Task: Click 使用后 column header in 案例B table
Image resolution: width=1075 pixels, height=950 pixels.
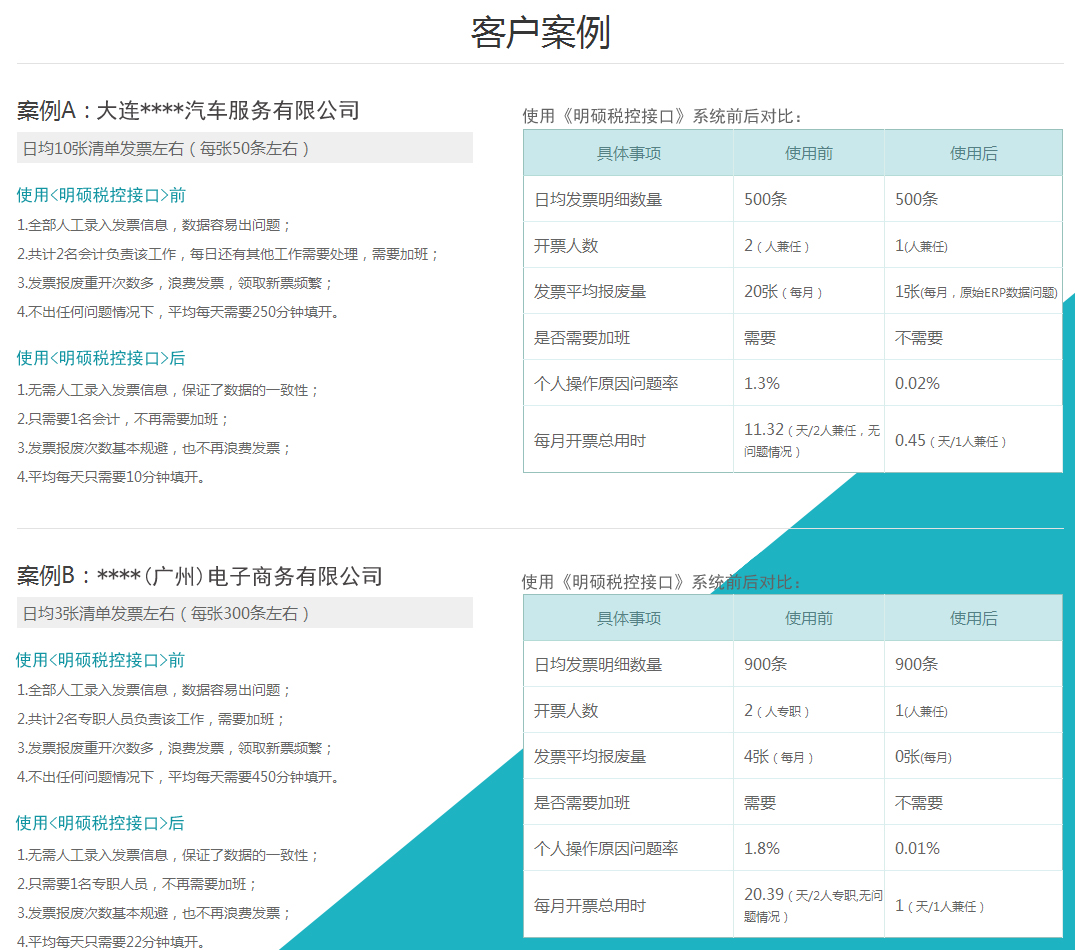Action: point(973,618)
